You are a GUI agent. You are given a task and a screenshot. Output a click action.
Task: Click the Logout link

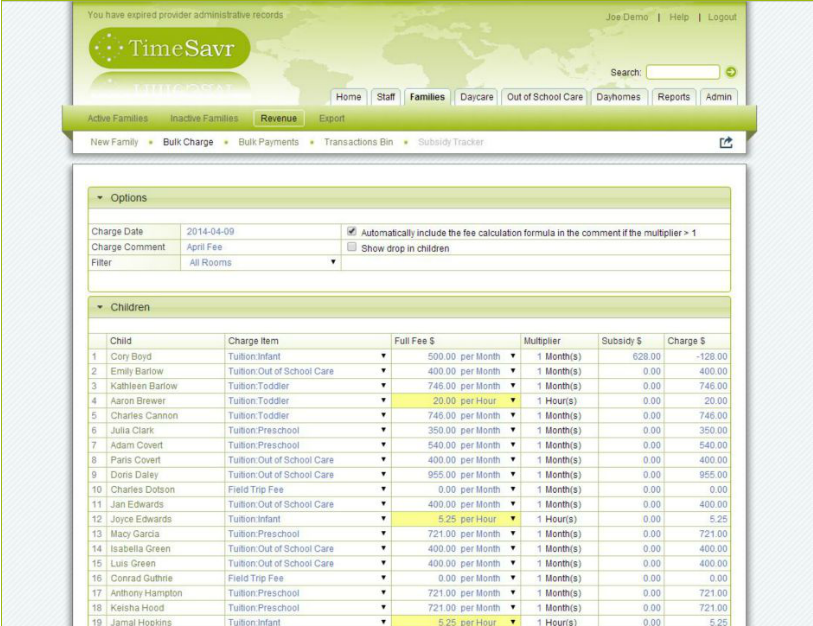pyautogui.click(x=722, y=17)
